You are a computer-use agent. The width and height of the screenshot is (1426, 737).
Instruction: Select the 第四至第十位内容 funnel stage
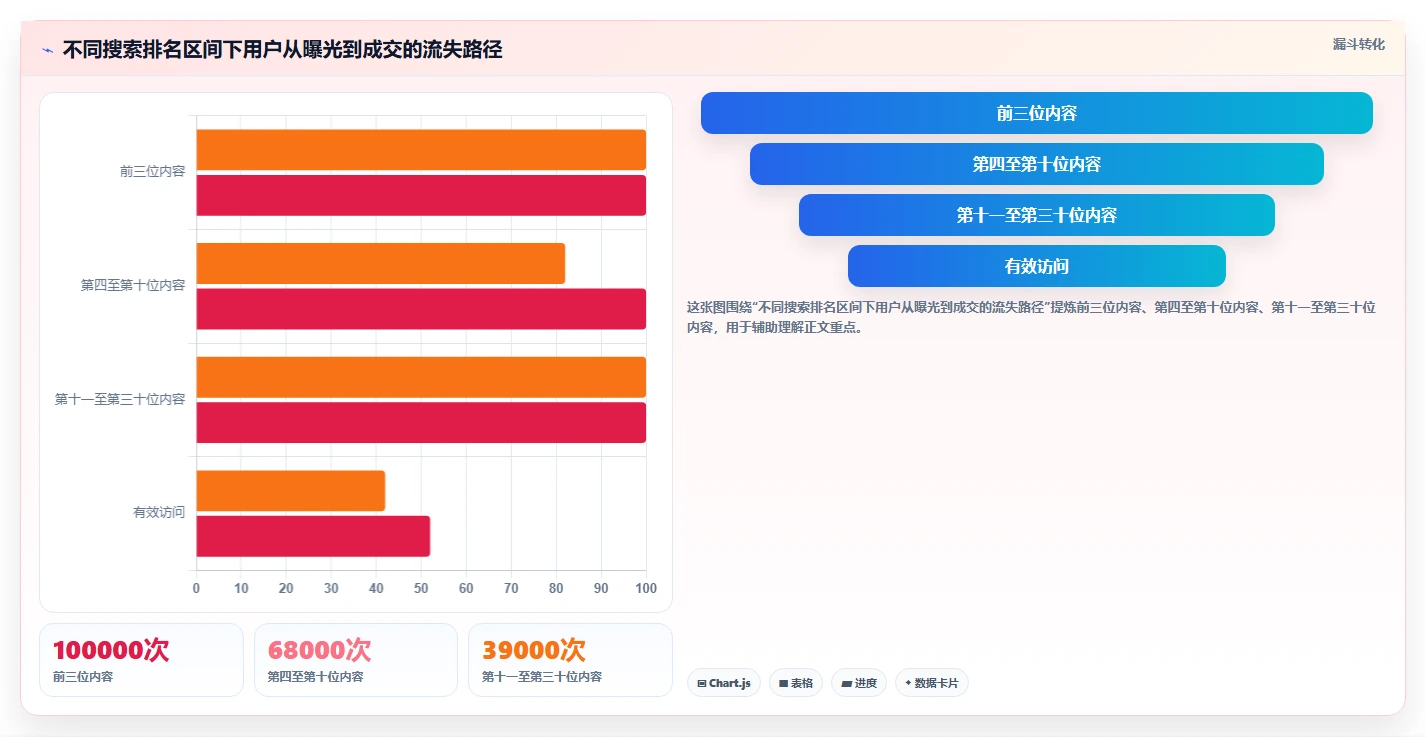tap(1037, 164)
